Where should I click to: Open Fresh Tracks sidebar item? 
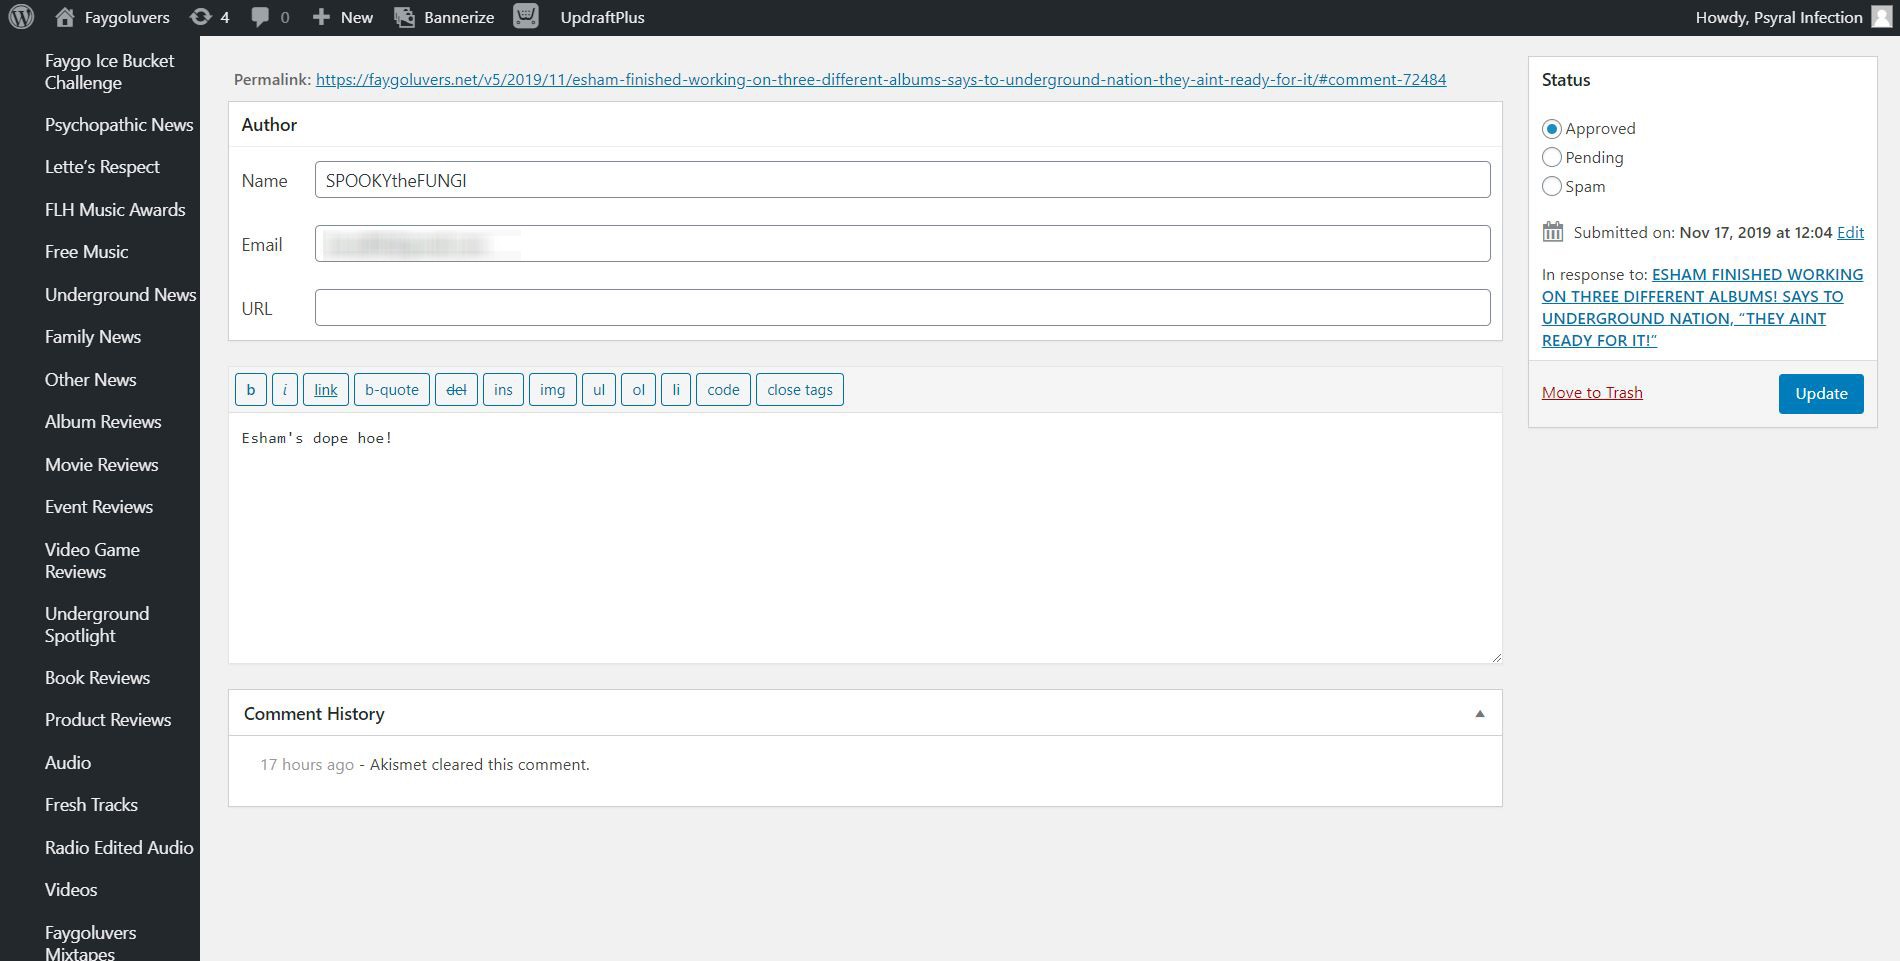point(91,805)
